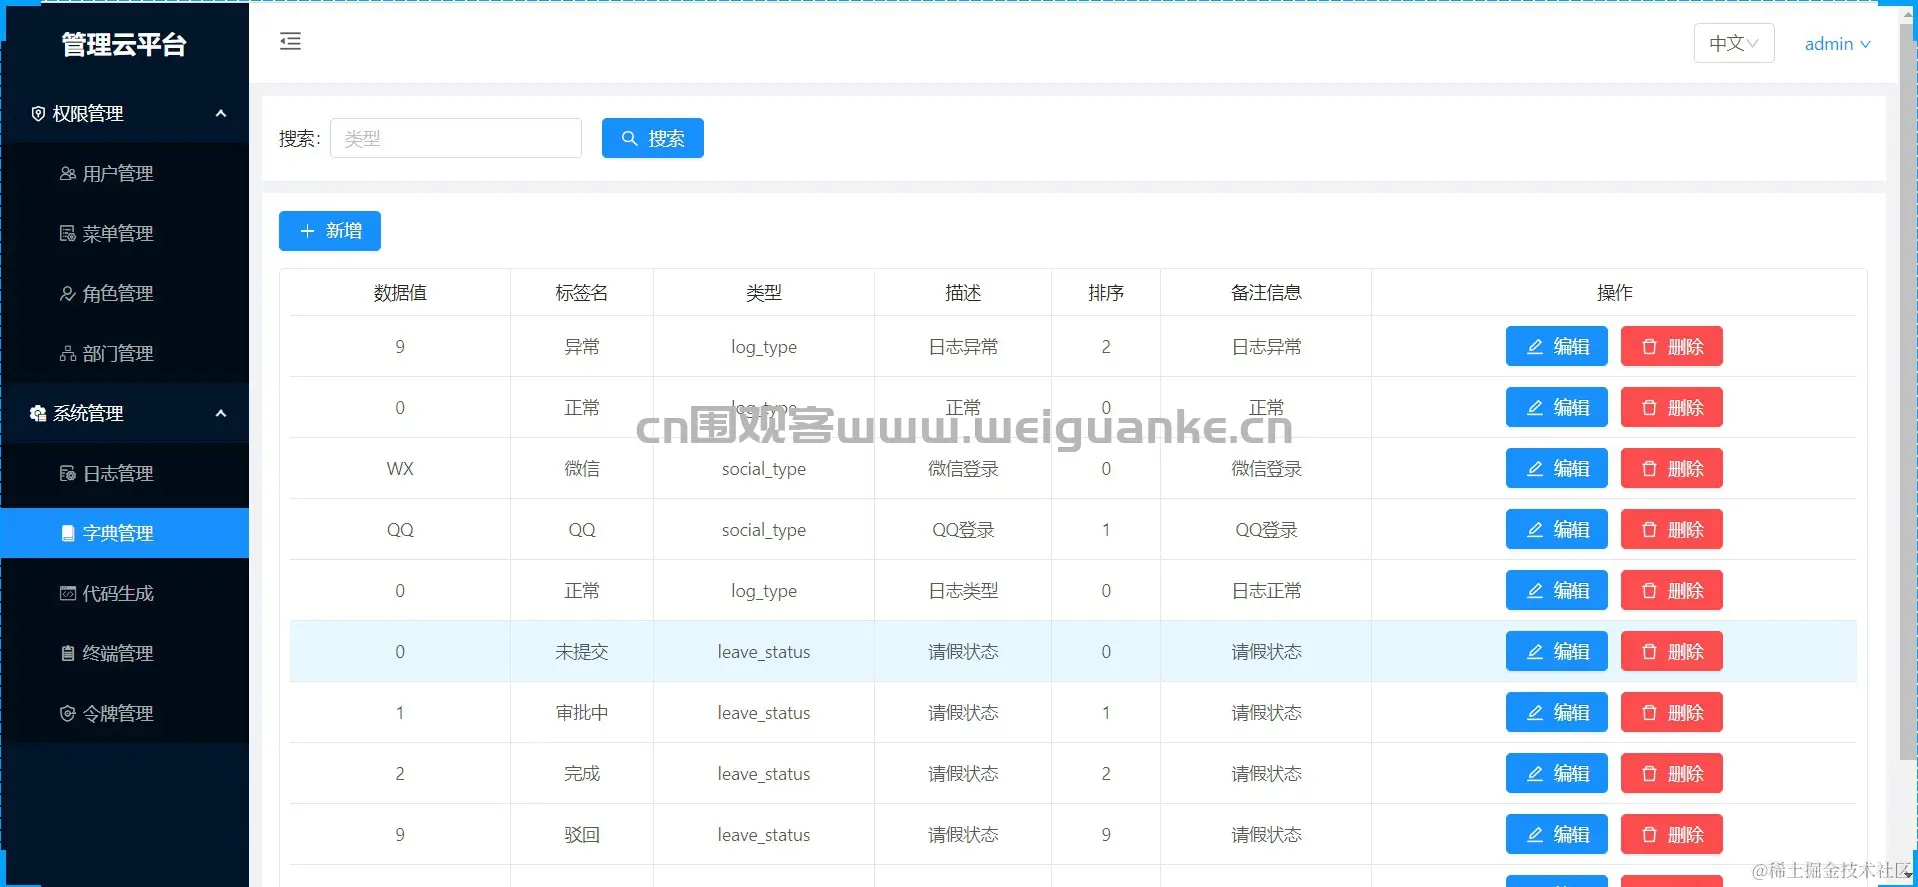Edit the 未提交 leave_status row
The width and height of the screenshot is (1918, 887).
point(1556,652)
